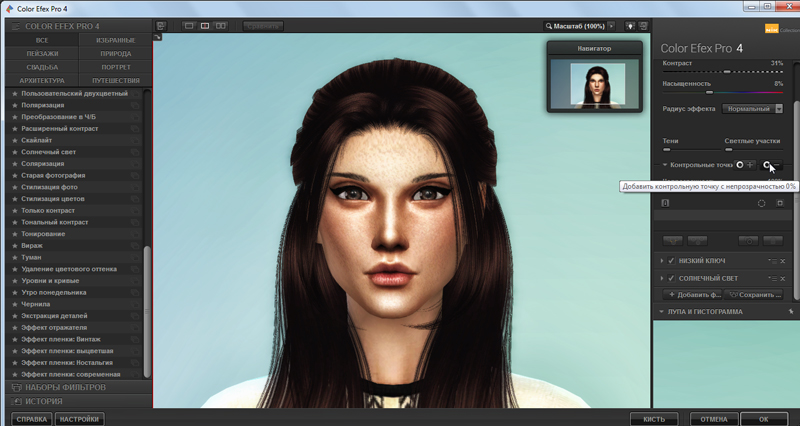Viewport: 800px width, 426px height.
Task: Add control point with 0% opacity (minus)
Action: [771, 165]
